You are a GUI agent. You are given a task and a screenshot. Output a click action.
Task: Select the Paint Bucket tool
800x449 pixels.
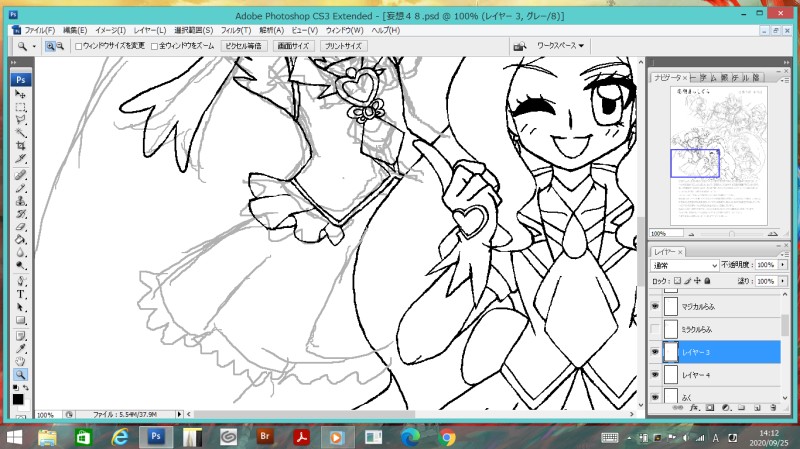coord(20,239)
